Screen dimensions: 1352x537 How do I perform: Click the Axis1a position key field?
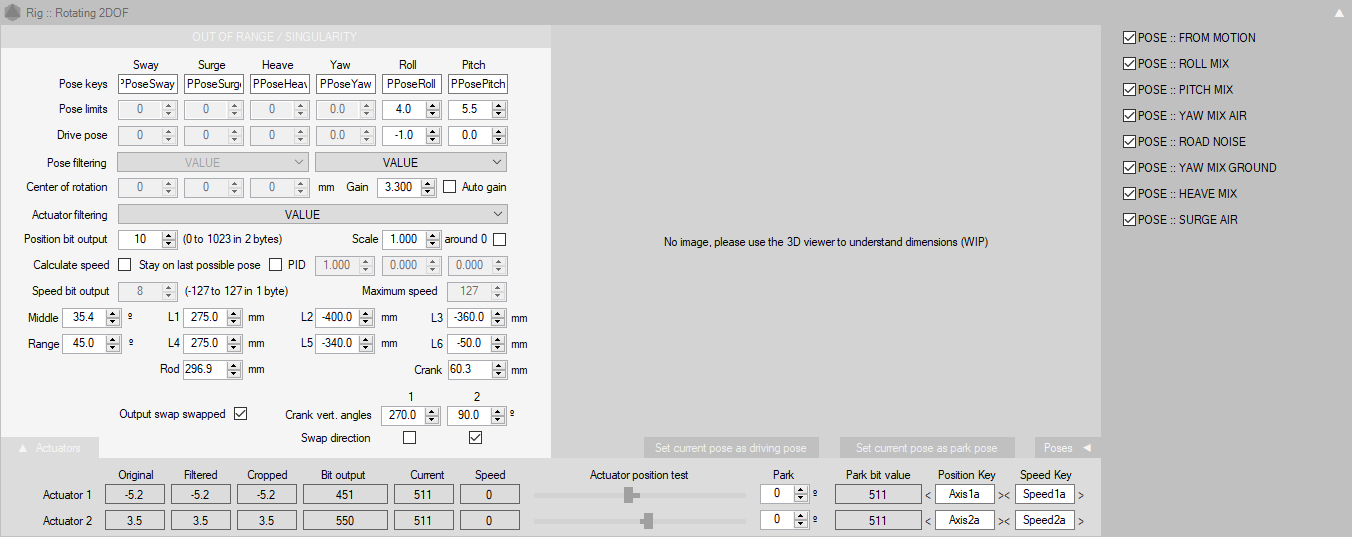coord(965,493)
